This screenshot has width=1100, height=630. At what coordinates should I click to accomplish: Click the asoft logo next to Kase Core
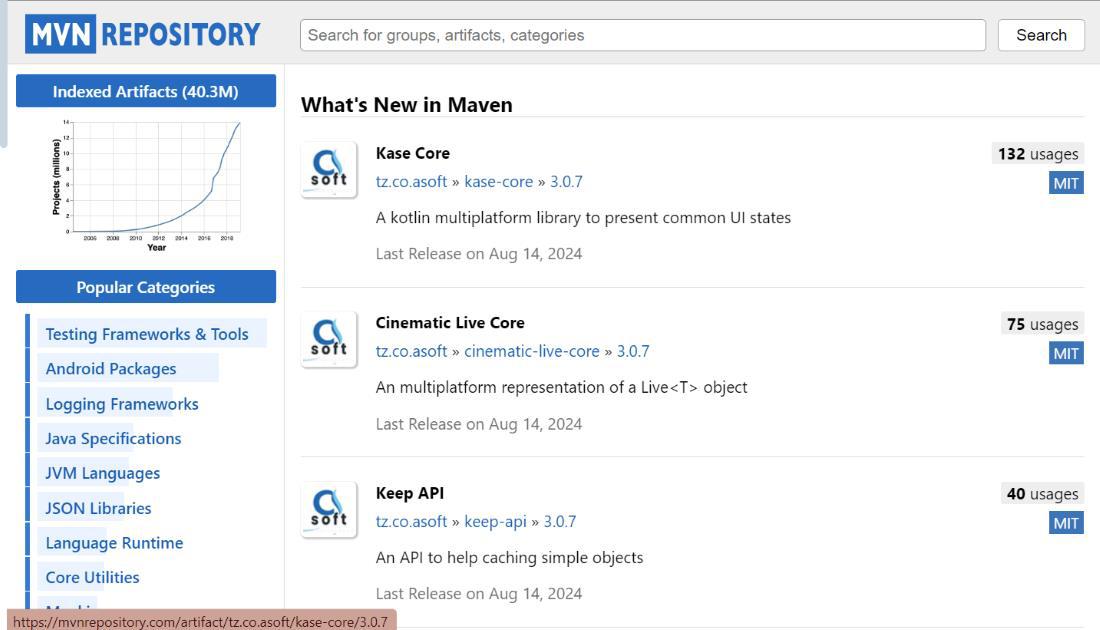pos(329,170)
